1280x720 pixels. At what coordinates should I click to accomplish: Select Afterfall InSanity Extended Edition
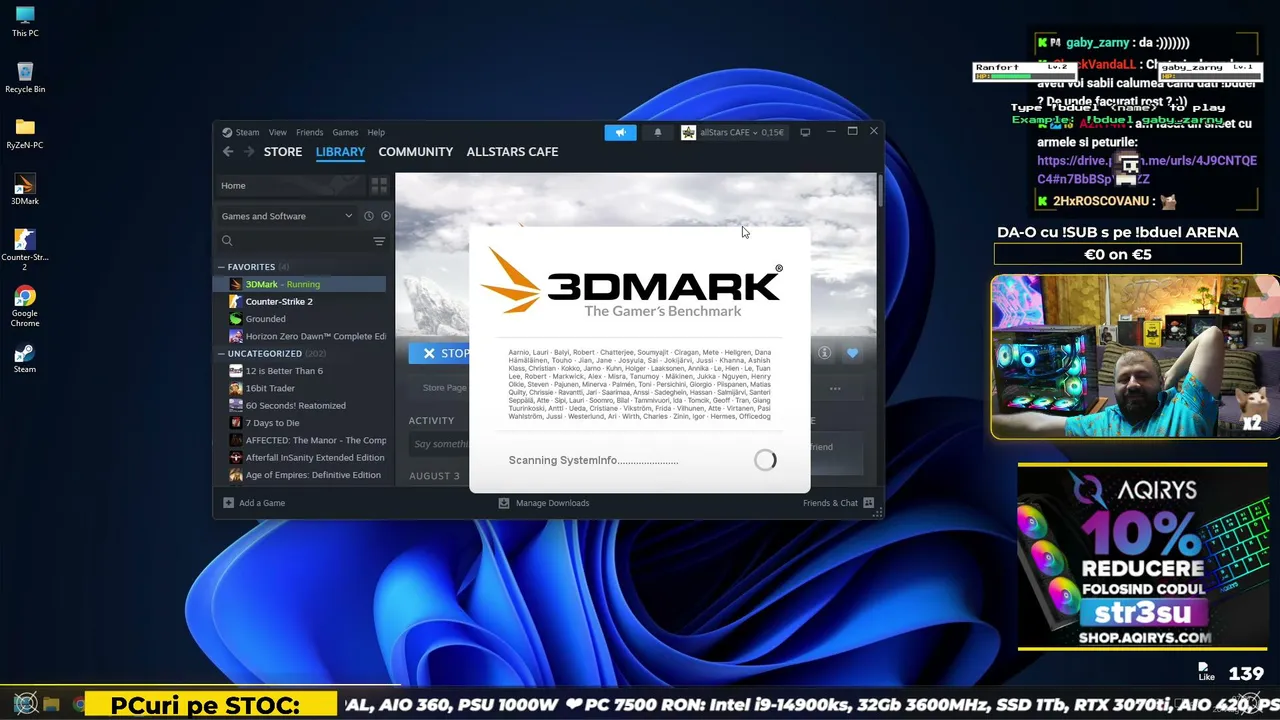pyautogui.click(x=300, y=458)
